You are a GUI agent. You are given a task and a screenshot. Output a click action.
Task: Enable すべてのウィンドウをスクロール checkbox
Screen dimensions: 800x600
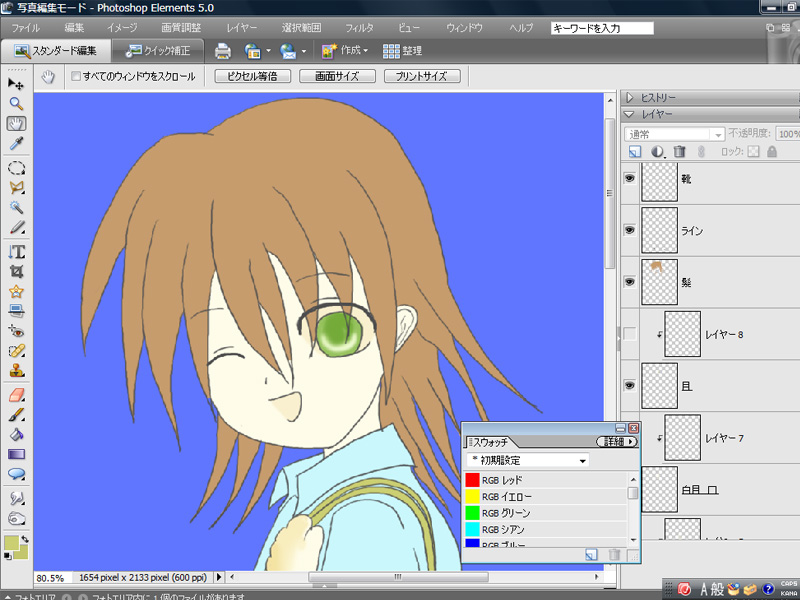(77, 76)
